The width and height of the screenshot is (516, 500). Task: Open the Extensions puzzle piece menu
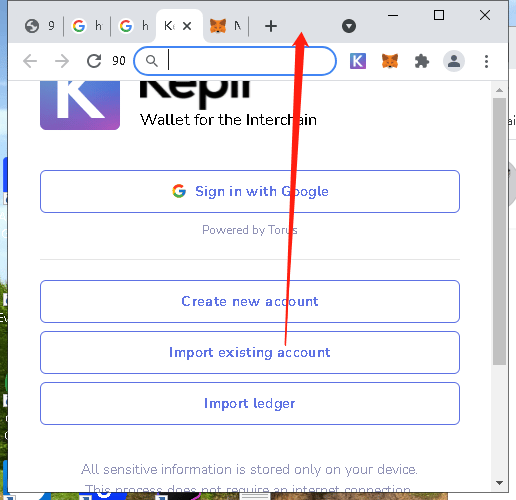point(422,61)
